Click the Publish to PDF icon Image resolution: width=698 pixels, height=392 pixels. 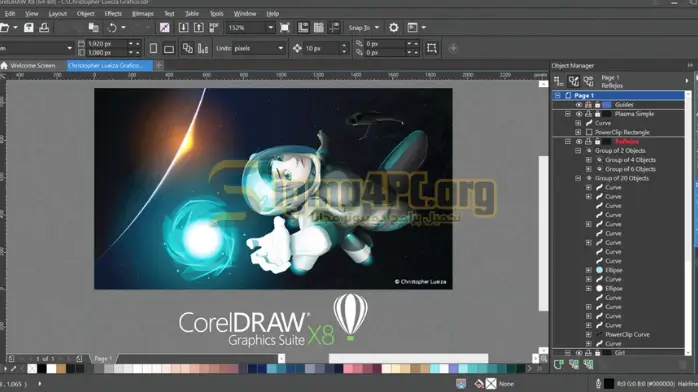pyautogui.click(x=214, y=28)
